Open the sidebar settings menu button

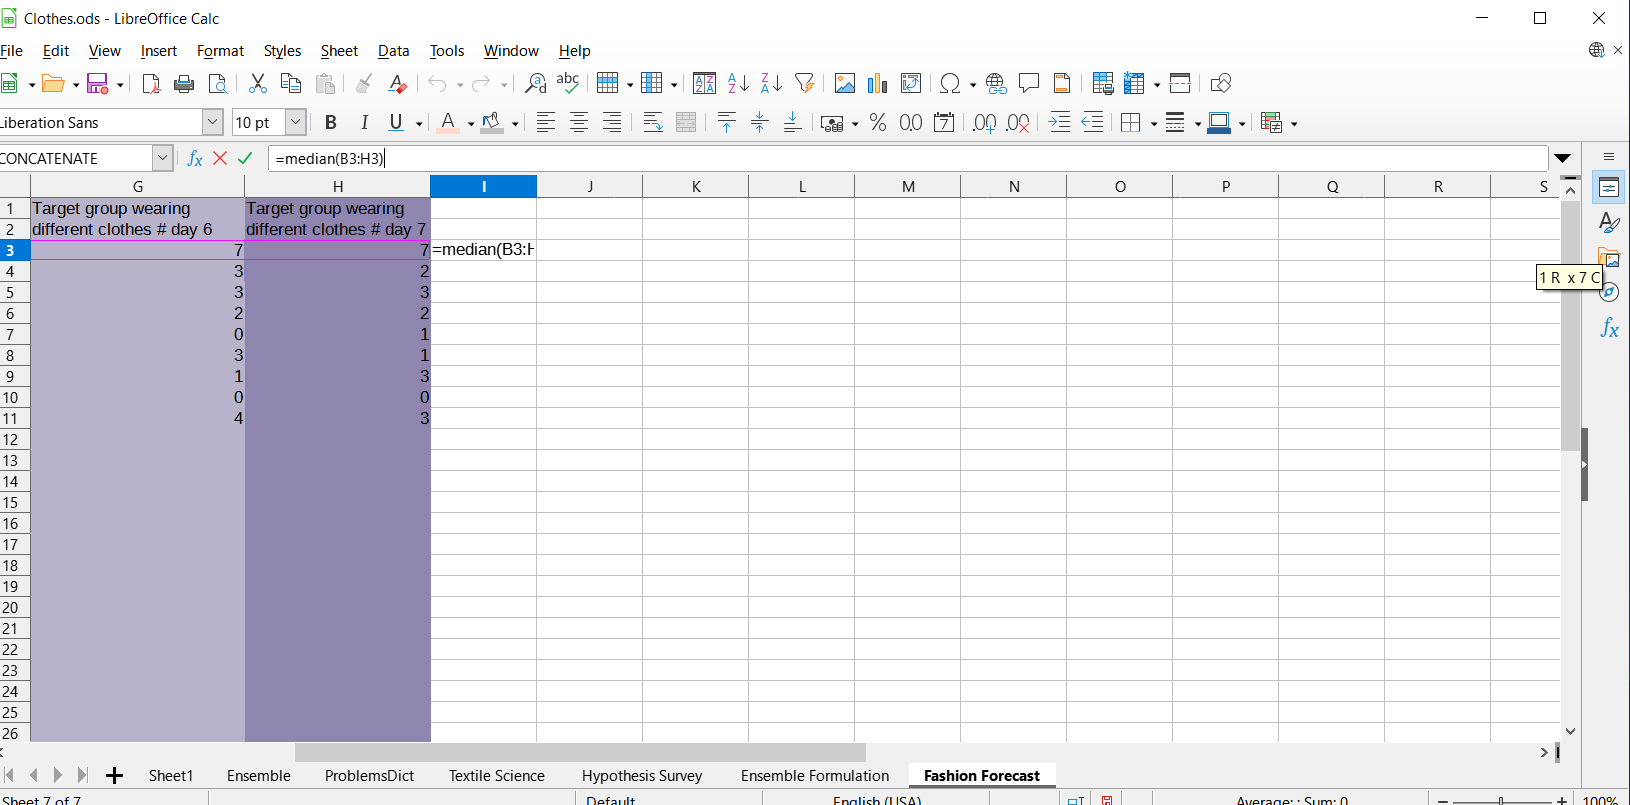point(1609,157)
